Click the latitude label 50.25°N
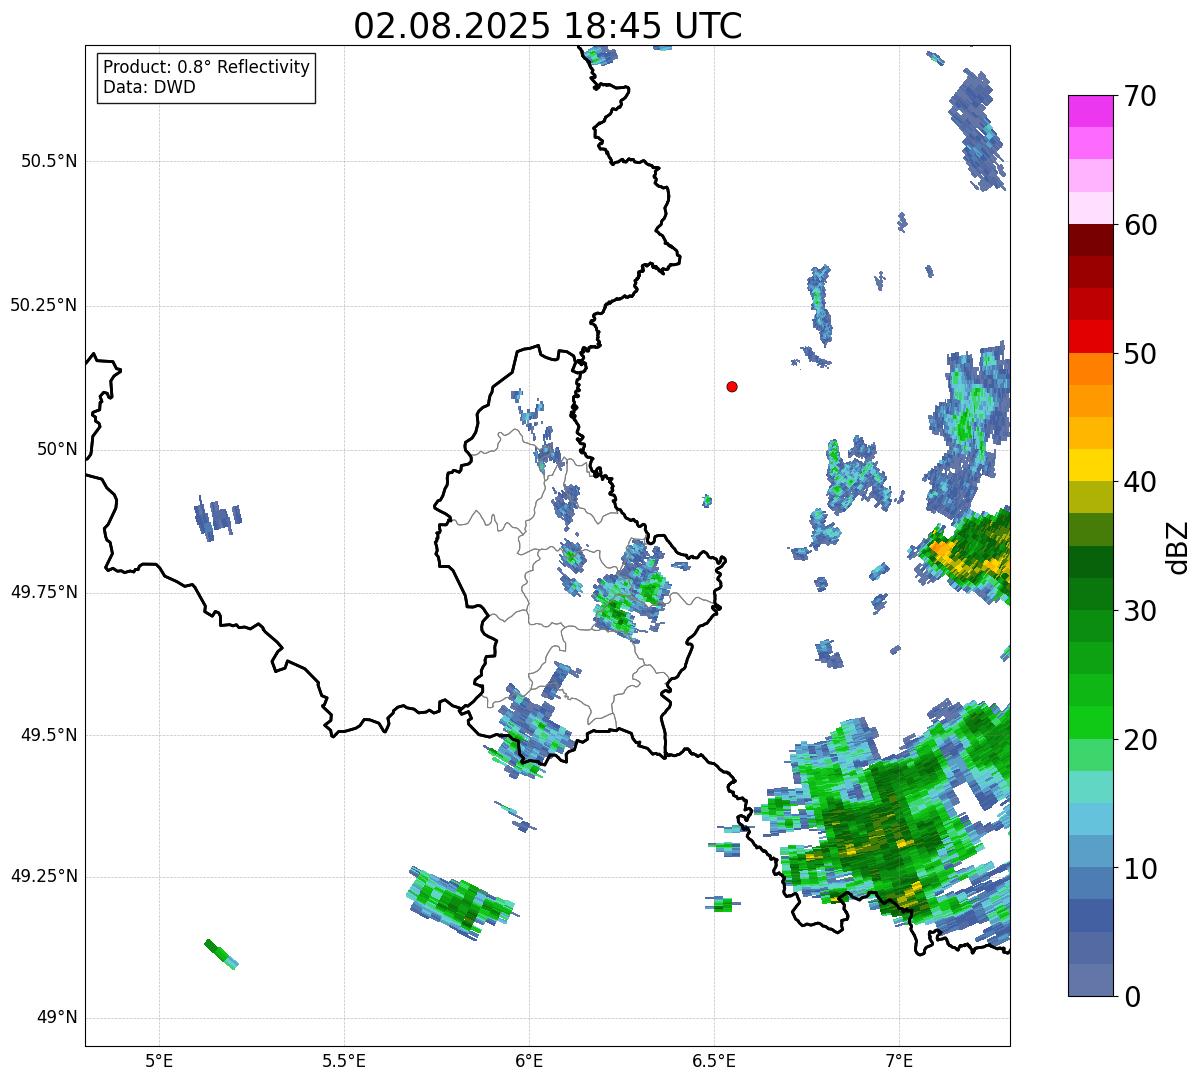 pyautogui.click(x=44, y=305)
